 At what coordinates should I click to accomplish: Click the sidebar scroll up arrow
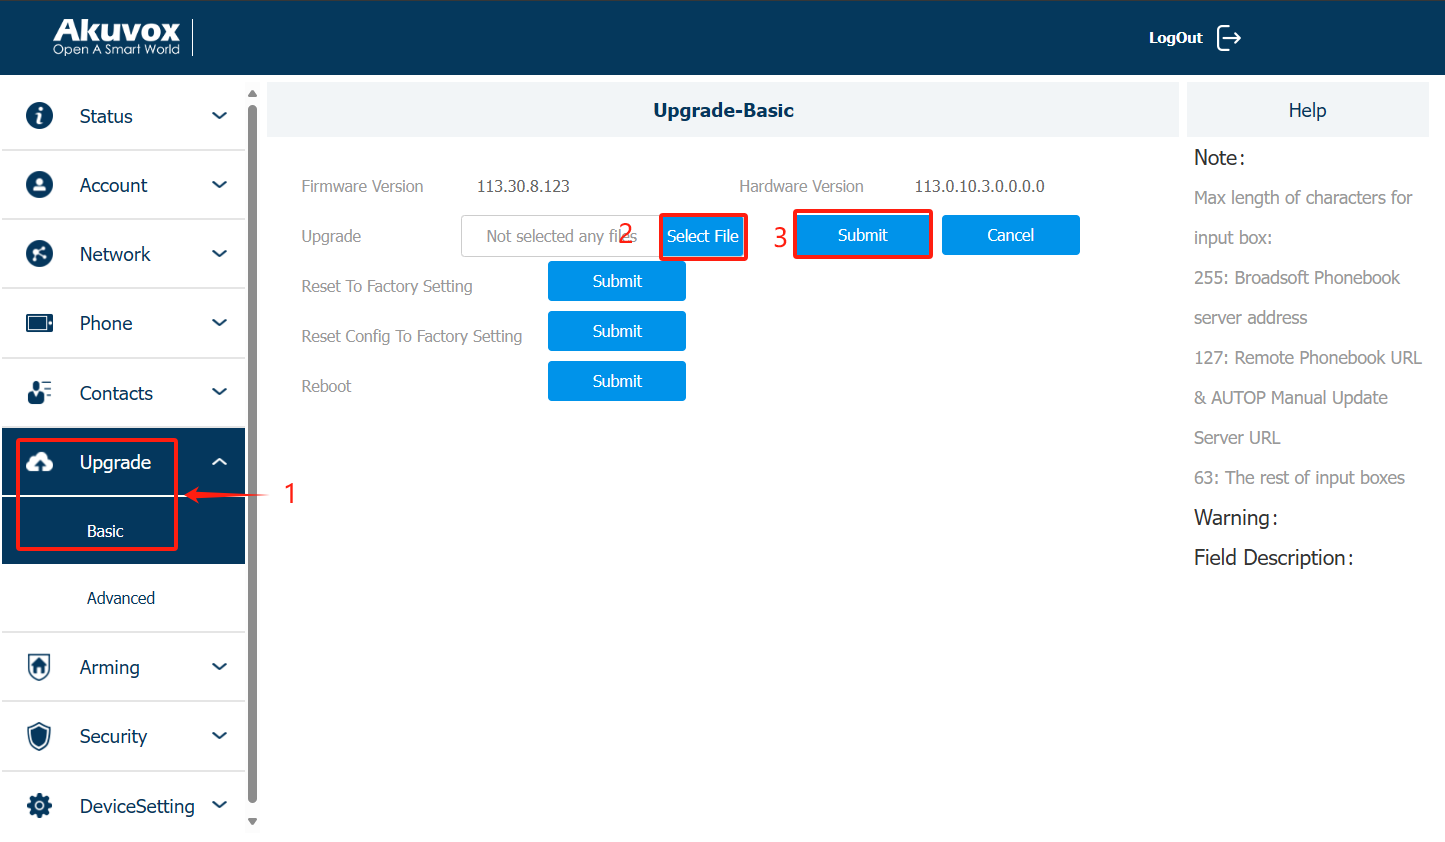(x=252, y=93)
